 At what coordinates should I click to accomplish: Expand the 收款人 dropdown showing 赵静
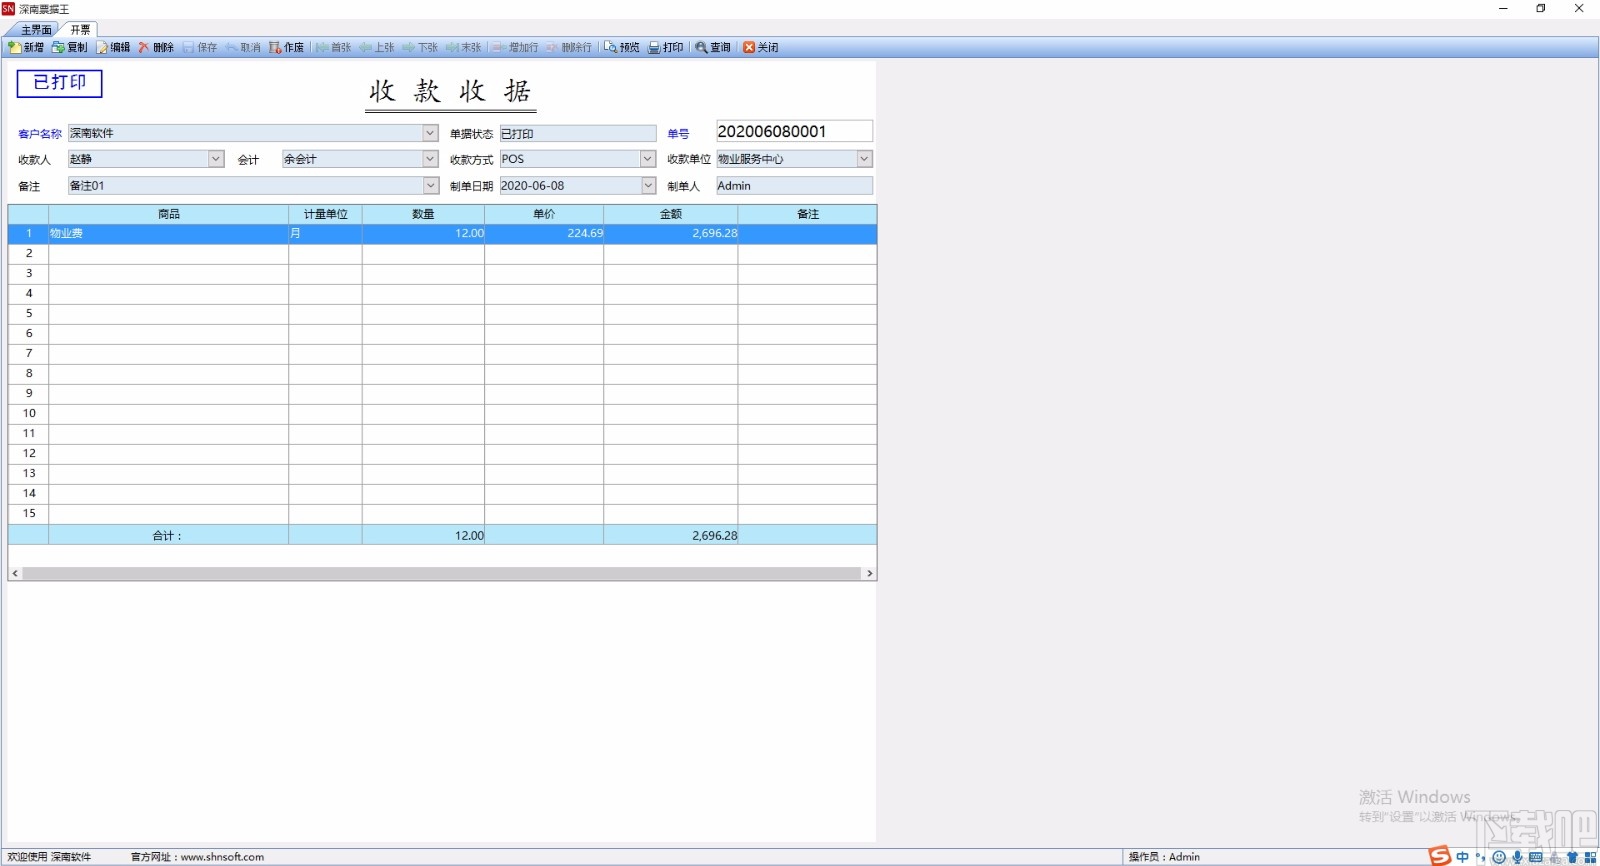tap(216, 159)
